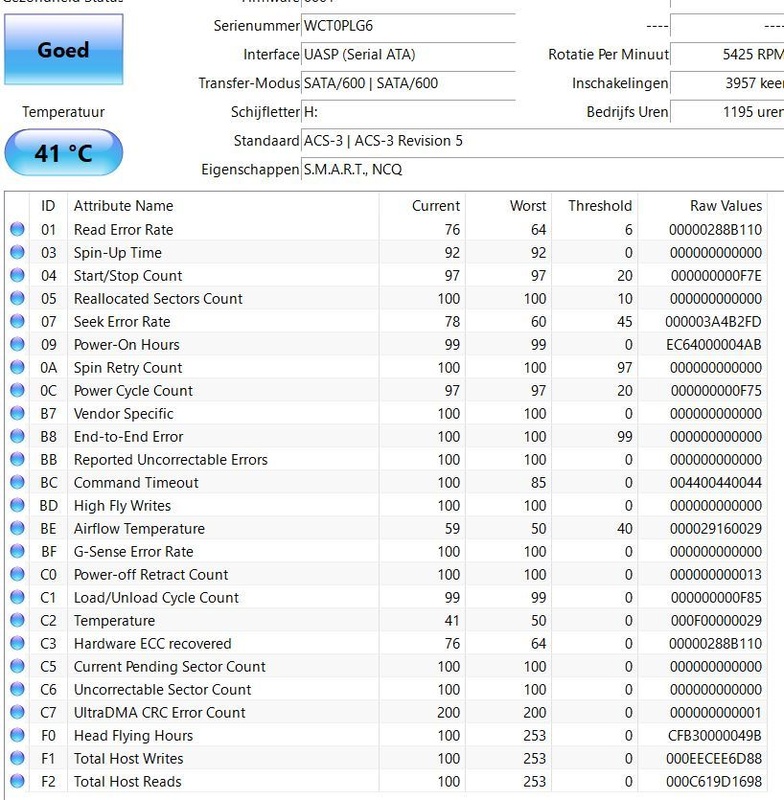Select the Seek Error Rate attribute name

[x=122, y=321]
